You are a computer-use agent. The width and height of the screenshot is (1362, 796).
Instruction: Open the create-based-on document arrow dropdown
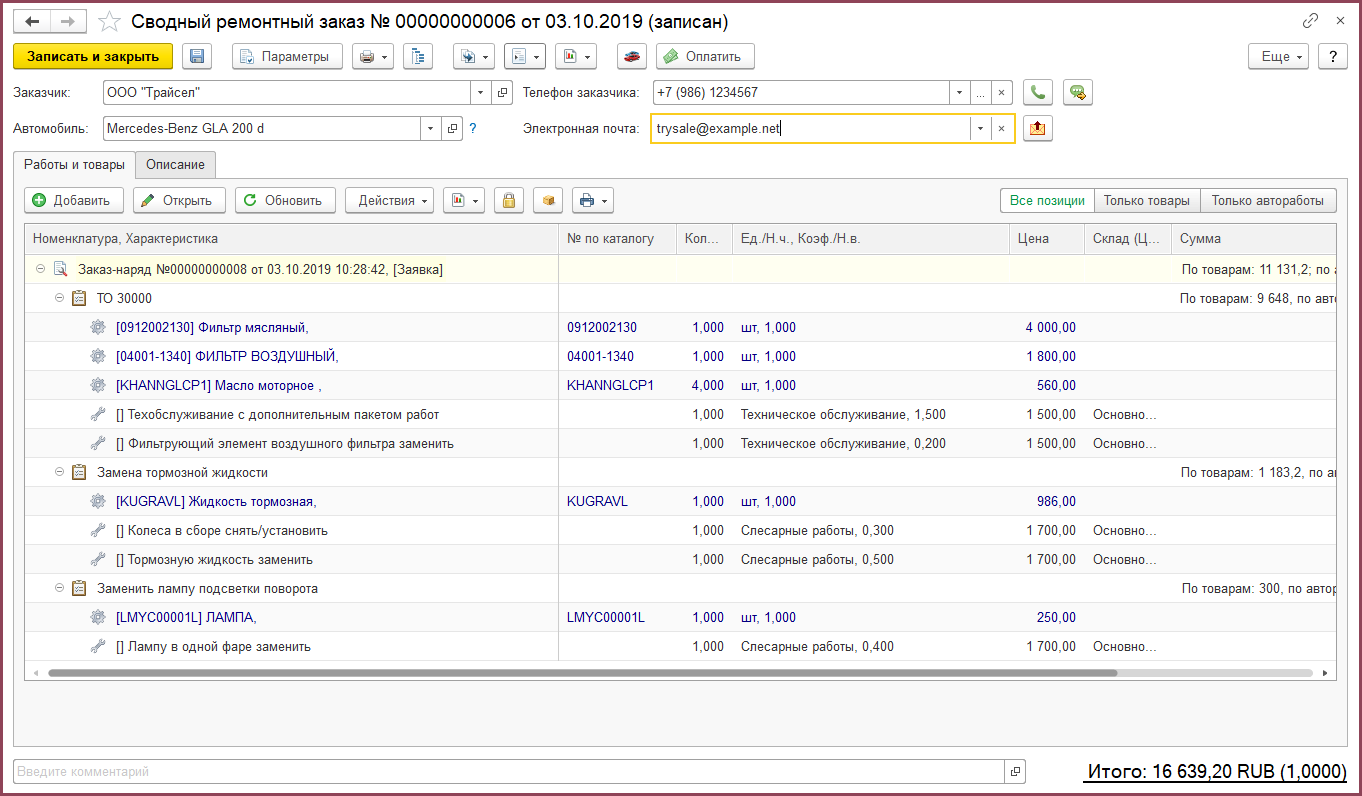point(474,57)
